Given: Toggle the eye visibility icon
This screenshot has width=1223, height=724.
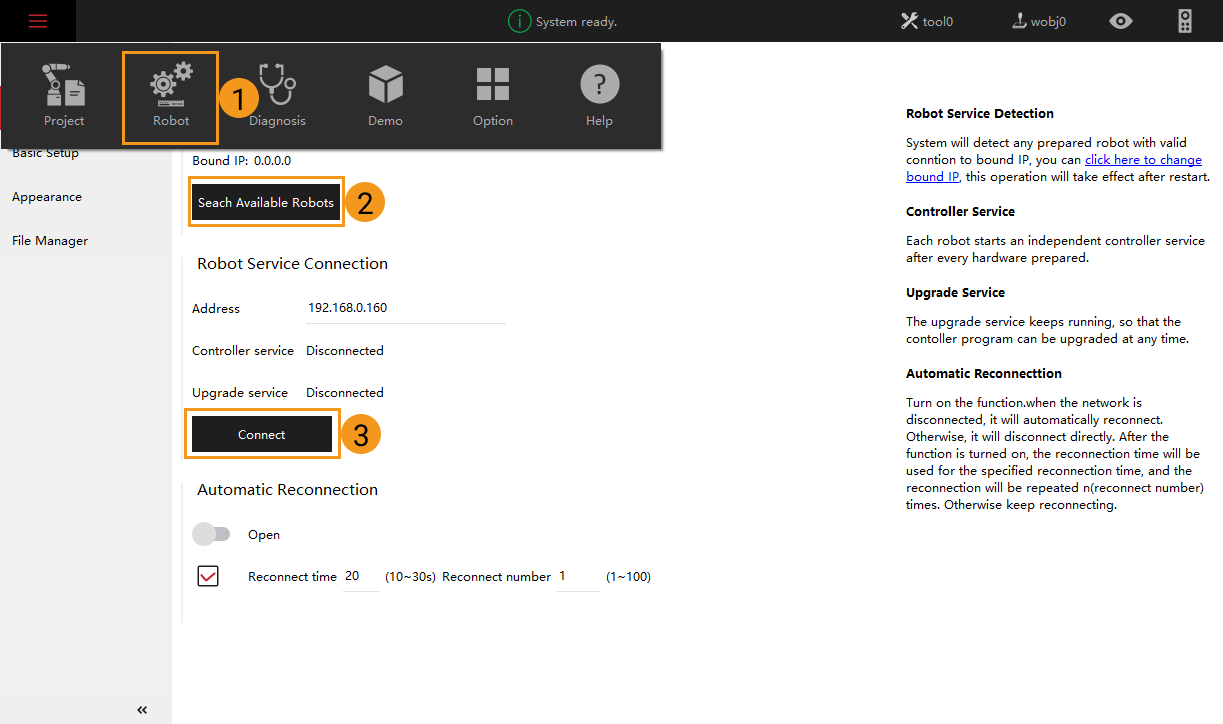Looking at the screenshot, I should pyautogui.click(x=1121, y=21).
